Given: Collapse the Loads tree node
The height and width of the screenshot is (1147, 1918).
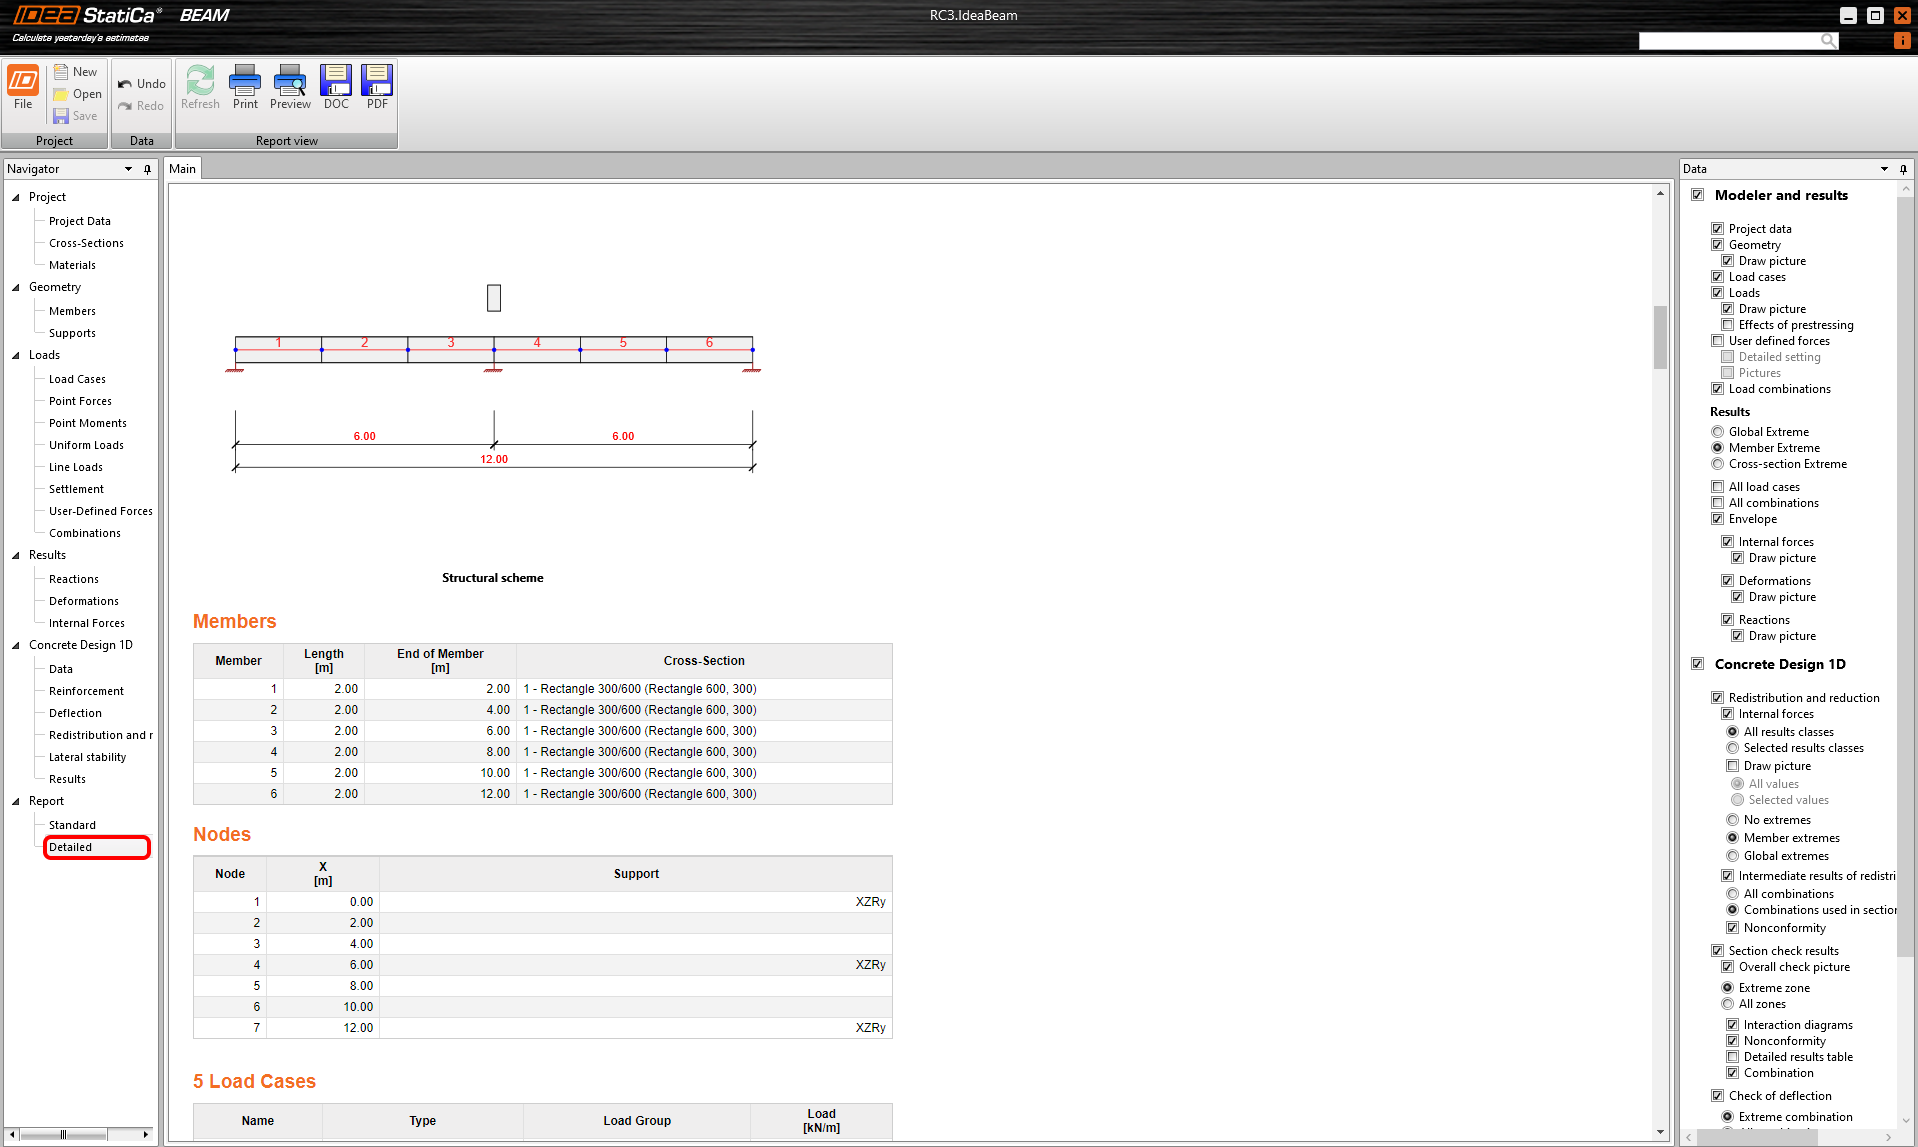Looking at the screenshot, I should pyautogui.click(x=16, y=355).
